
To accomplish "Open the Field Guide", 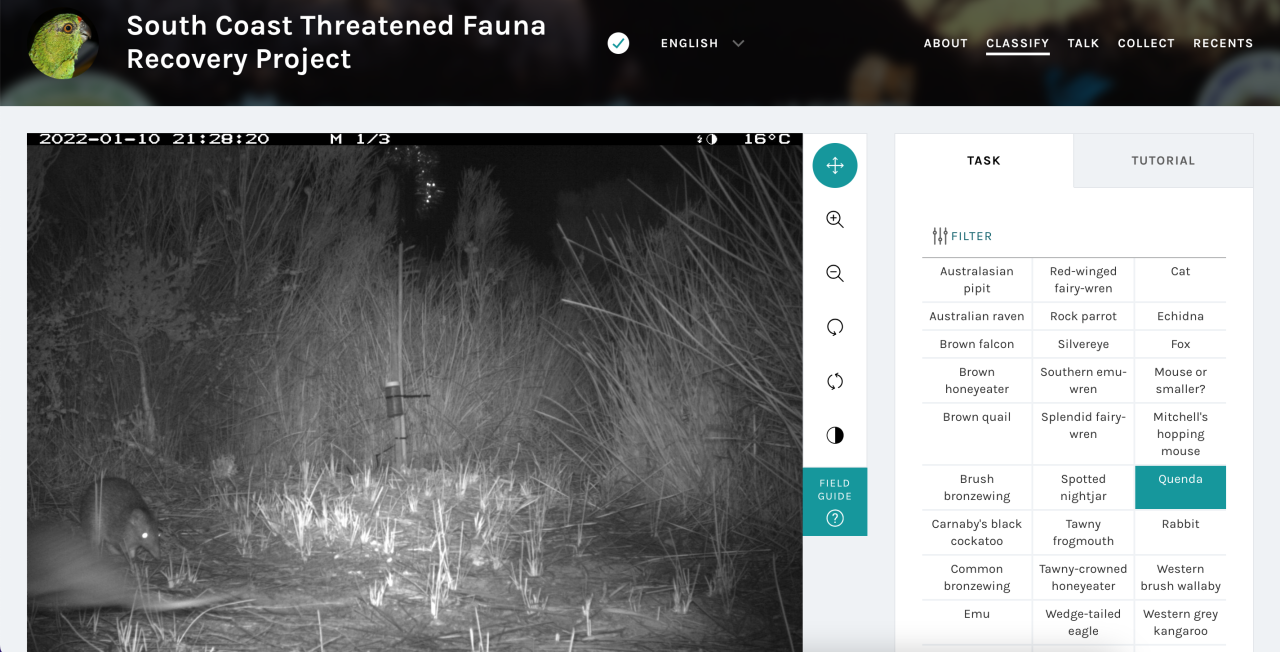I will pos(835,502).
